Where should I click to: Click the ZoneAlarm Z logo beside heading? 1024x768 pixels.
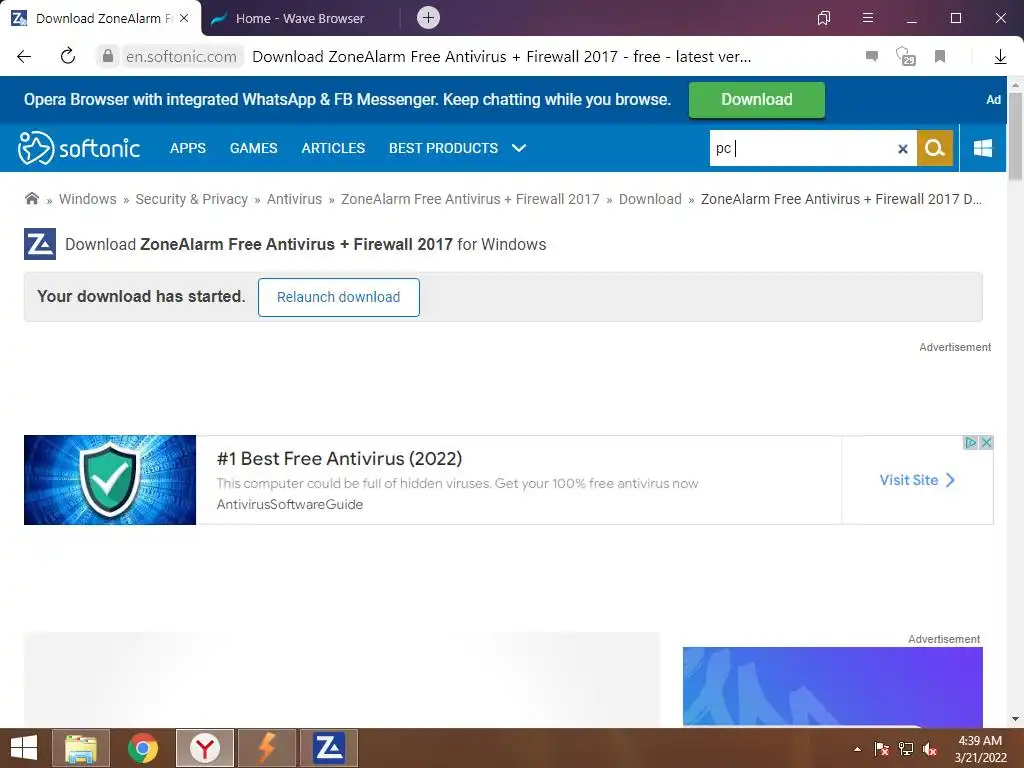tap(40, 244)
